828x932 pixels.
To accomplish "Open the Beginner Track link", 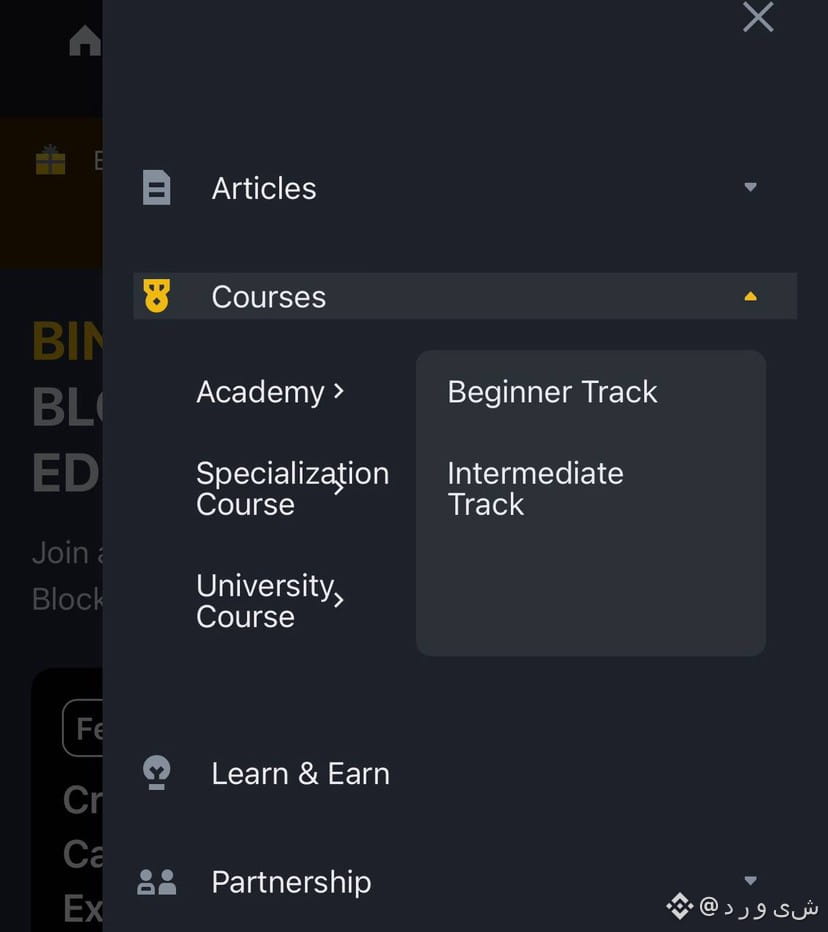I will click(552, 392).
